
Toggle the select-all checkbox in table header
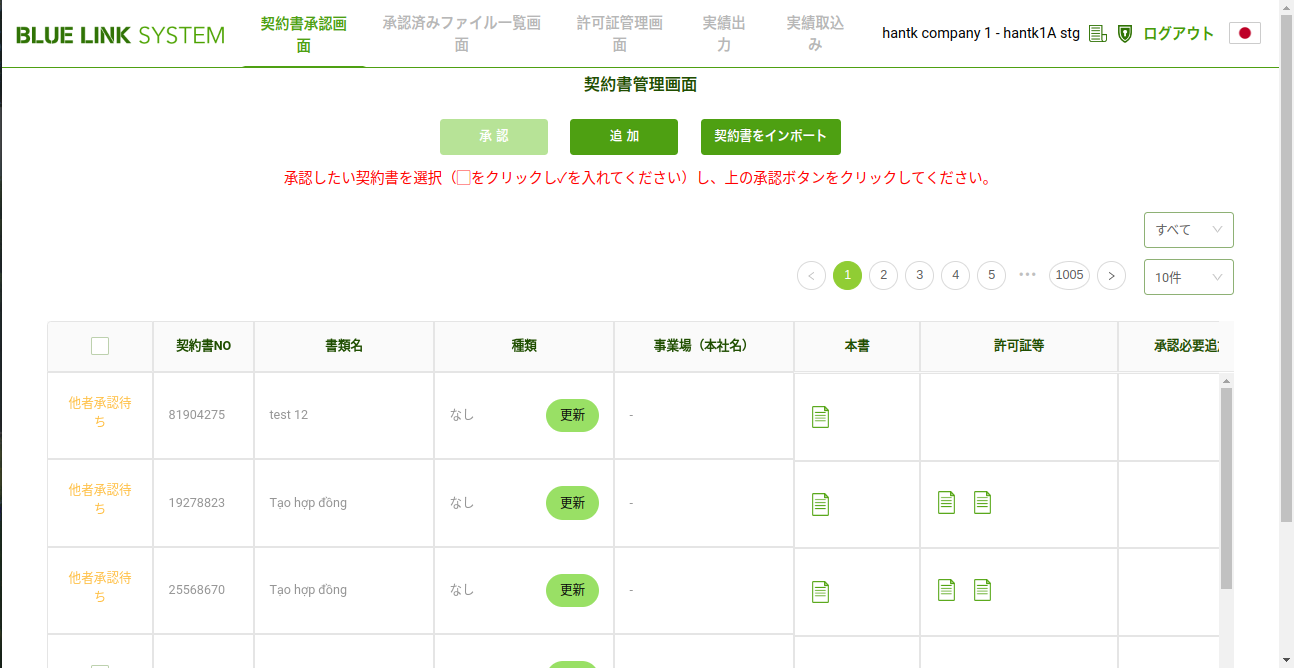point(100,346)
